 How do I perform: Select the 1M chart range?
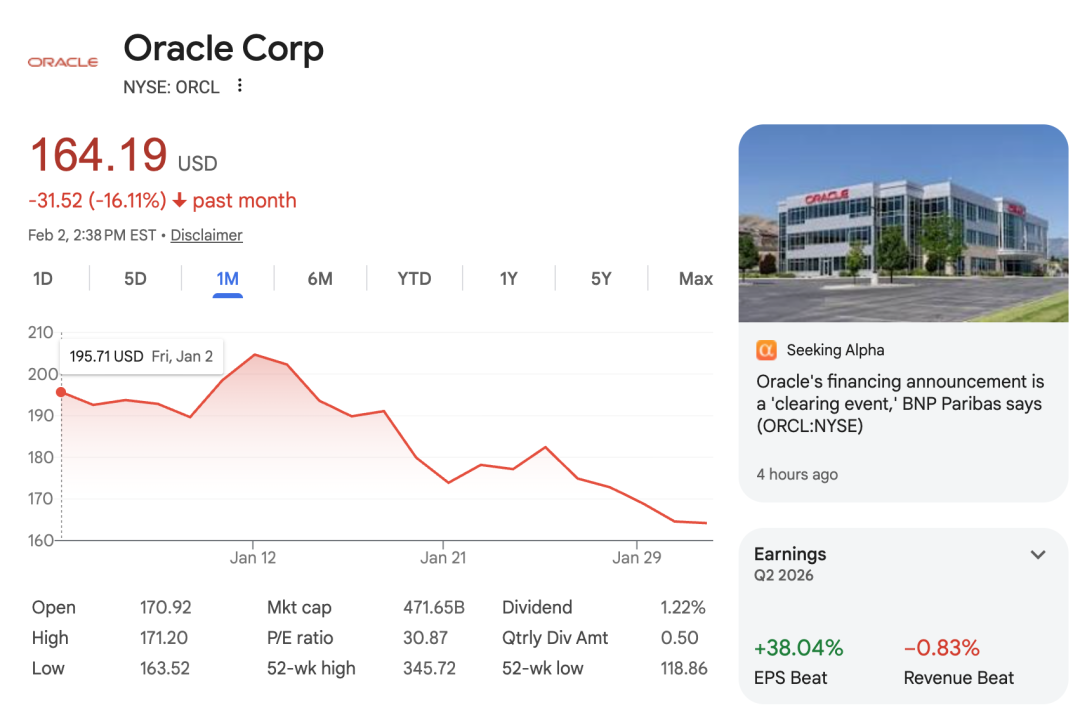point(228,279)
